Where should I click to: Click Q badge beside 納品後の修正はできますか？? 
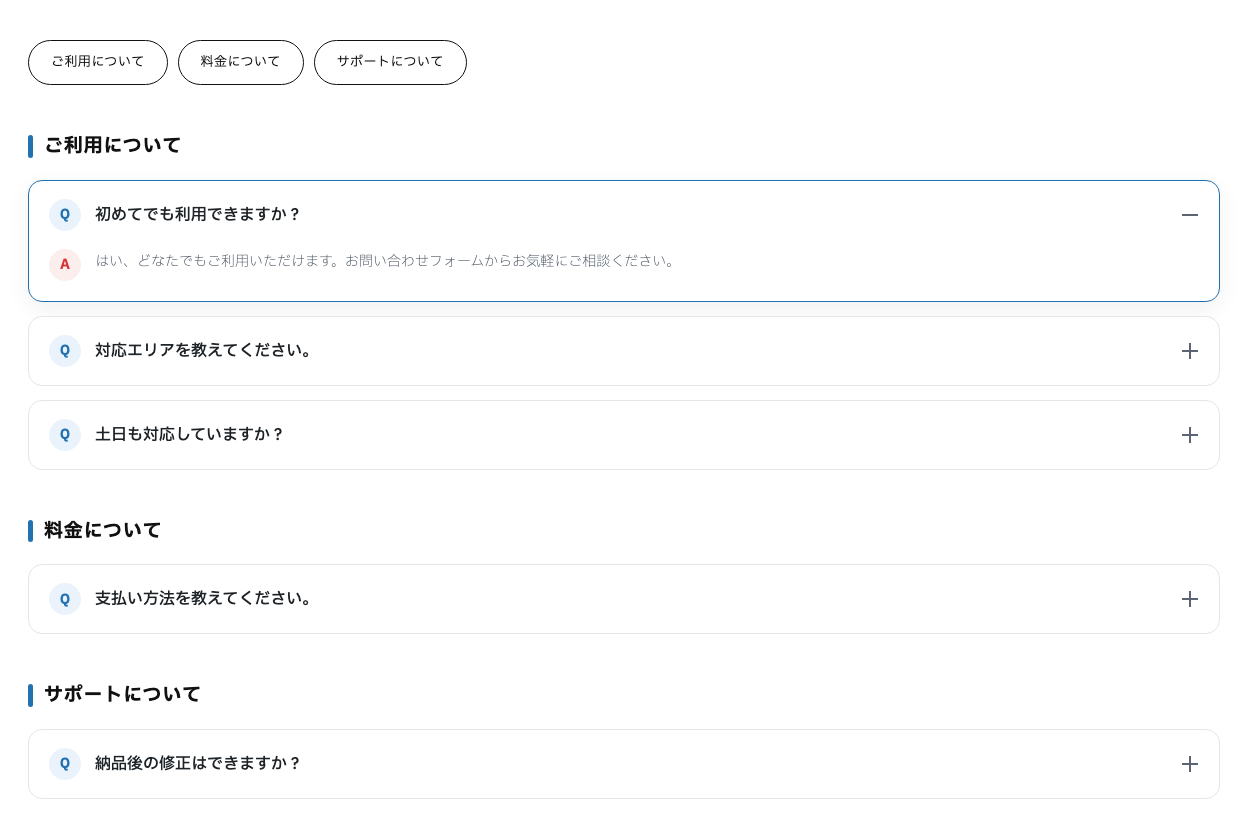tap(65, 764)
